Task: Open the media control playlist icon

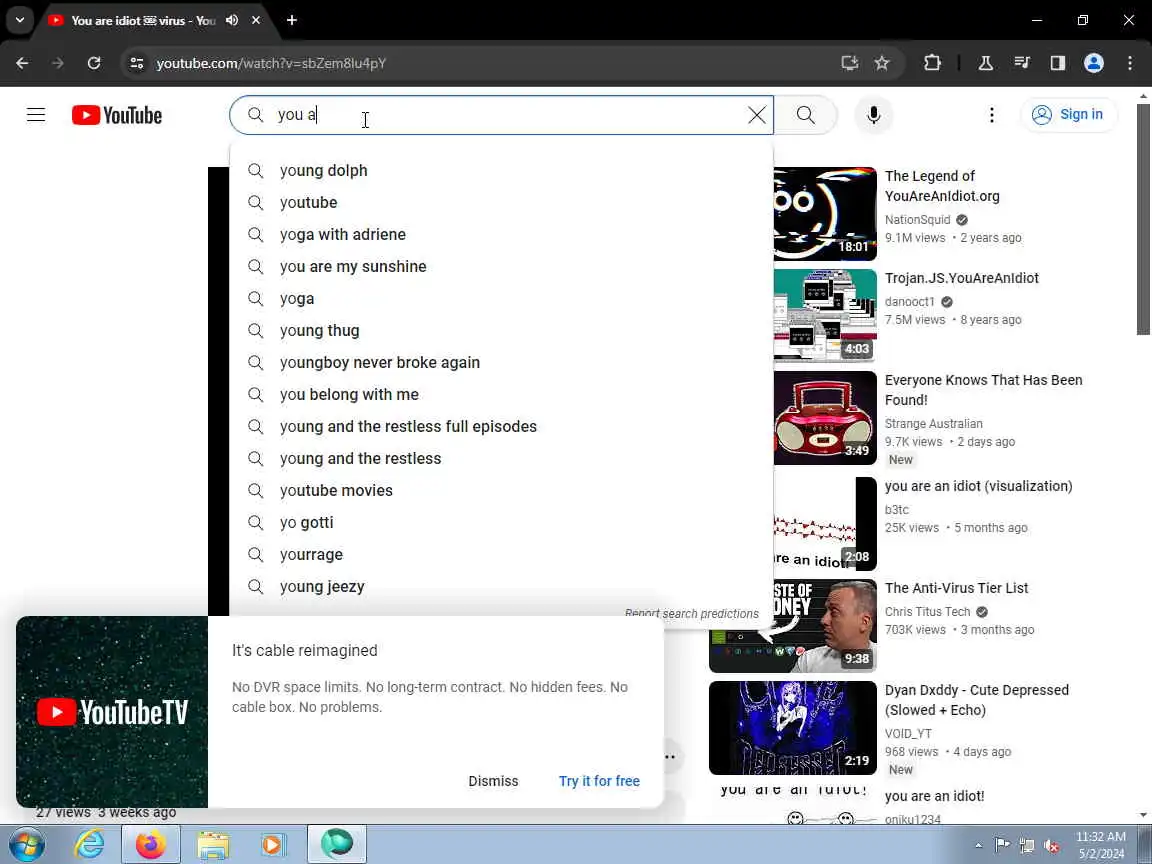Action: tap(1022, 63)
